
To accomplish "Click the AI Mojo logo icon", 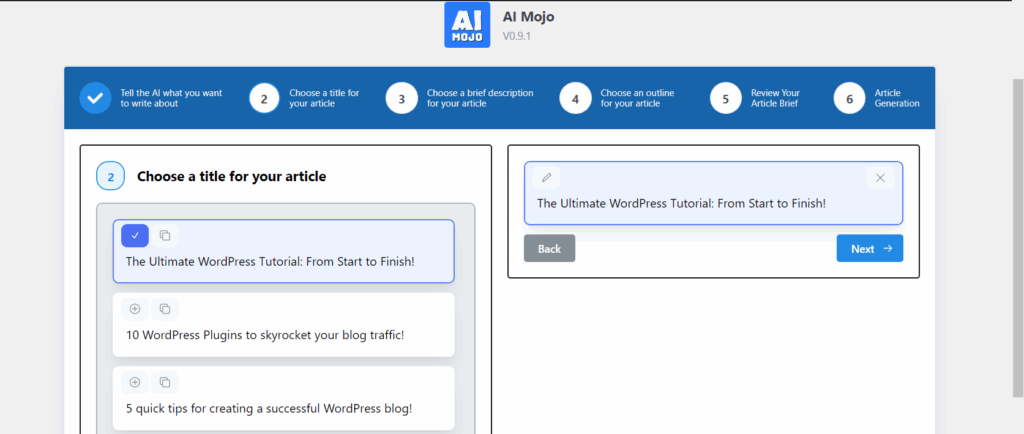I will (x=467, y=25).
